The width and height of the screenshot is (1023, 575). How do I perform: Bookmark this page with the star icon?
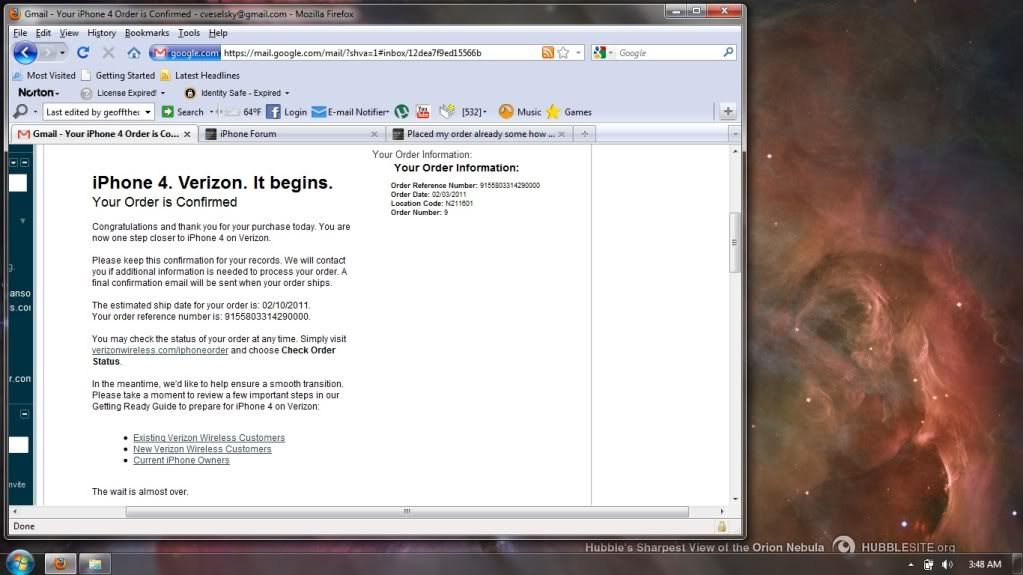[563, 53]
